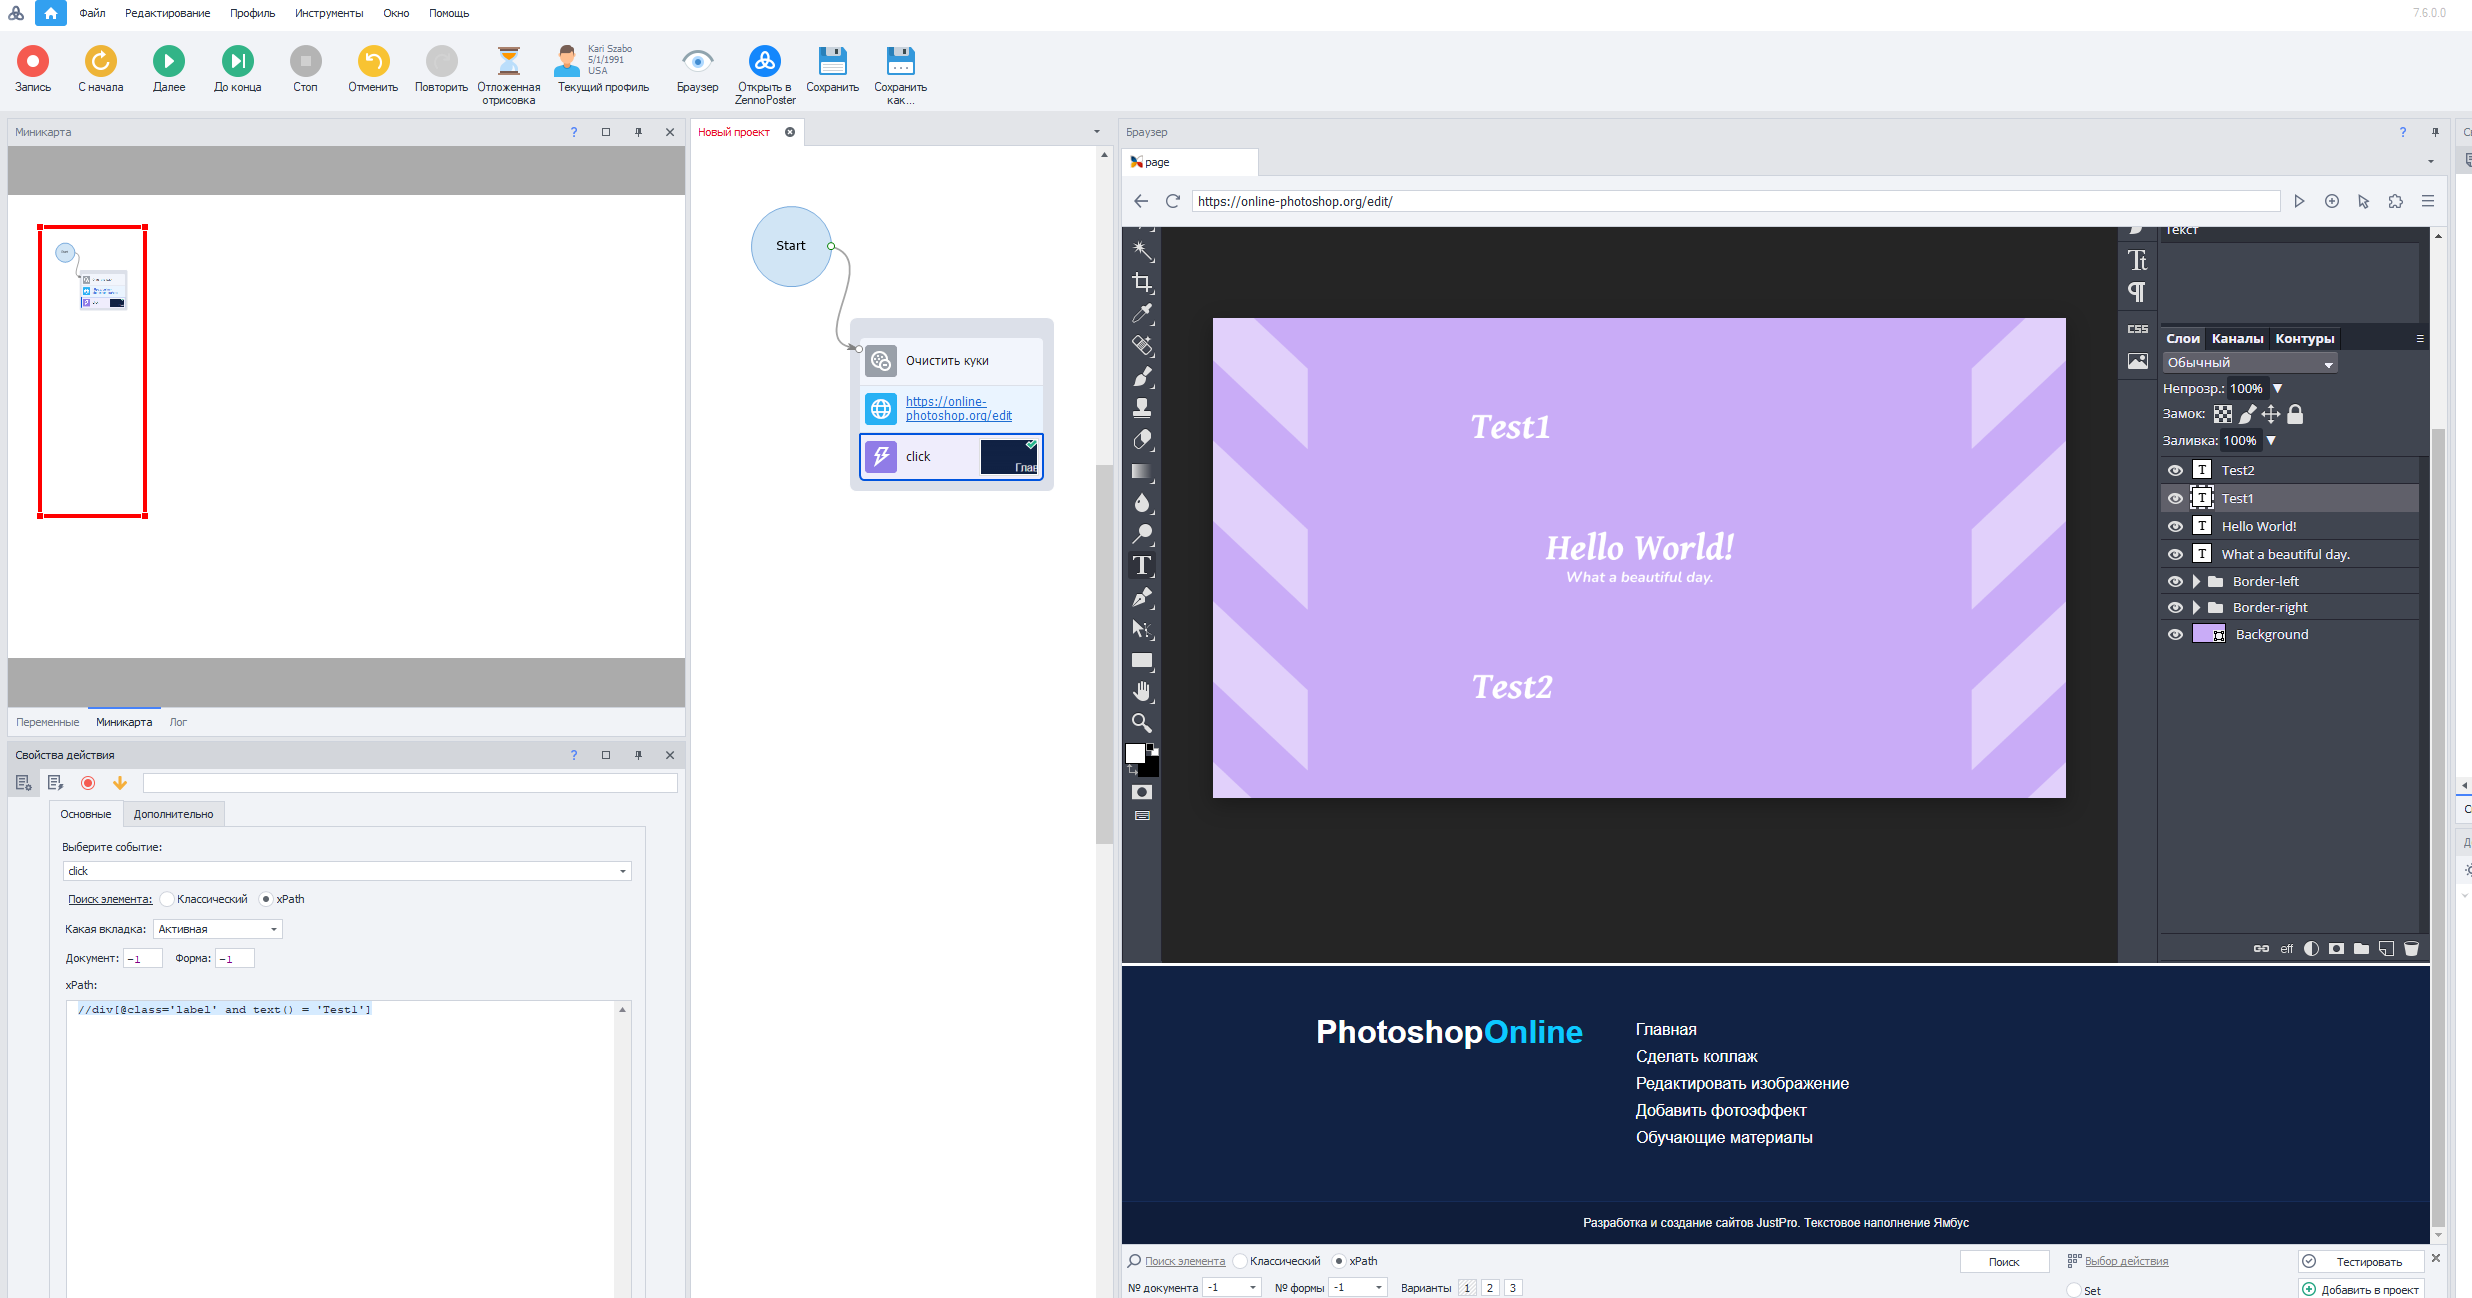Click the delete layer trash icon
Image resolution: width=2472 pixels, height=1298 pixels.
click(2411, 948)
